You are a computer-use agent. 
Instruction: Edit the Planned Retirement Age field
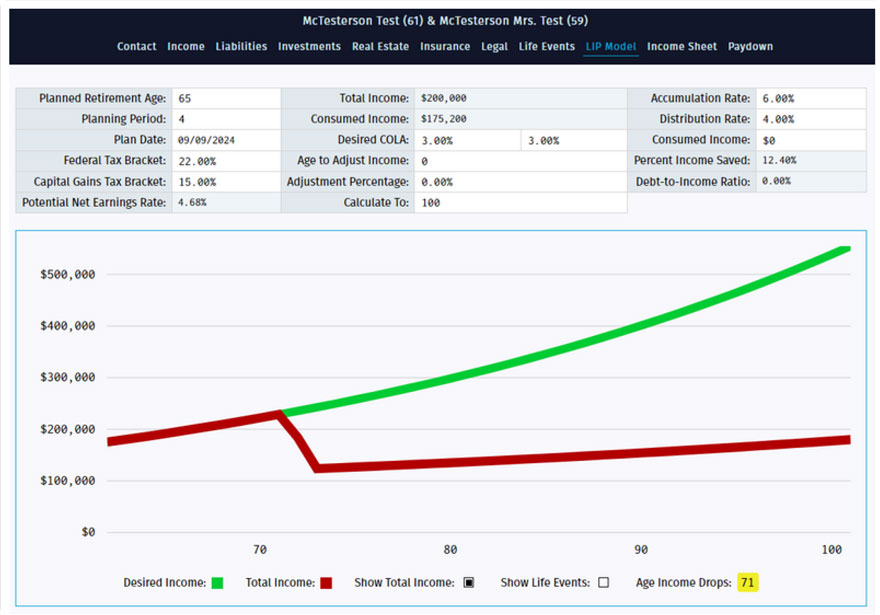coord(225,99)
